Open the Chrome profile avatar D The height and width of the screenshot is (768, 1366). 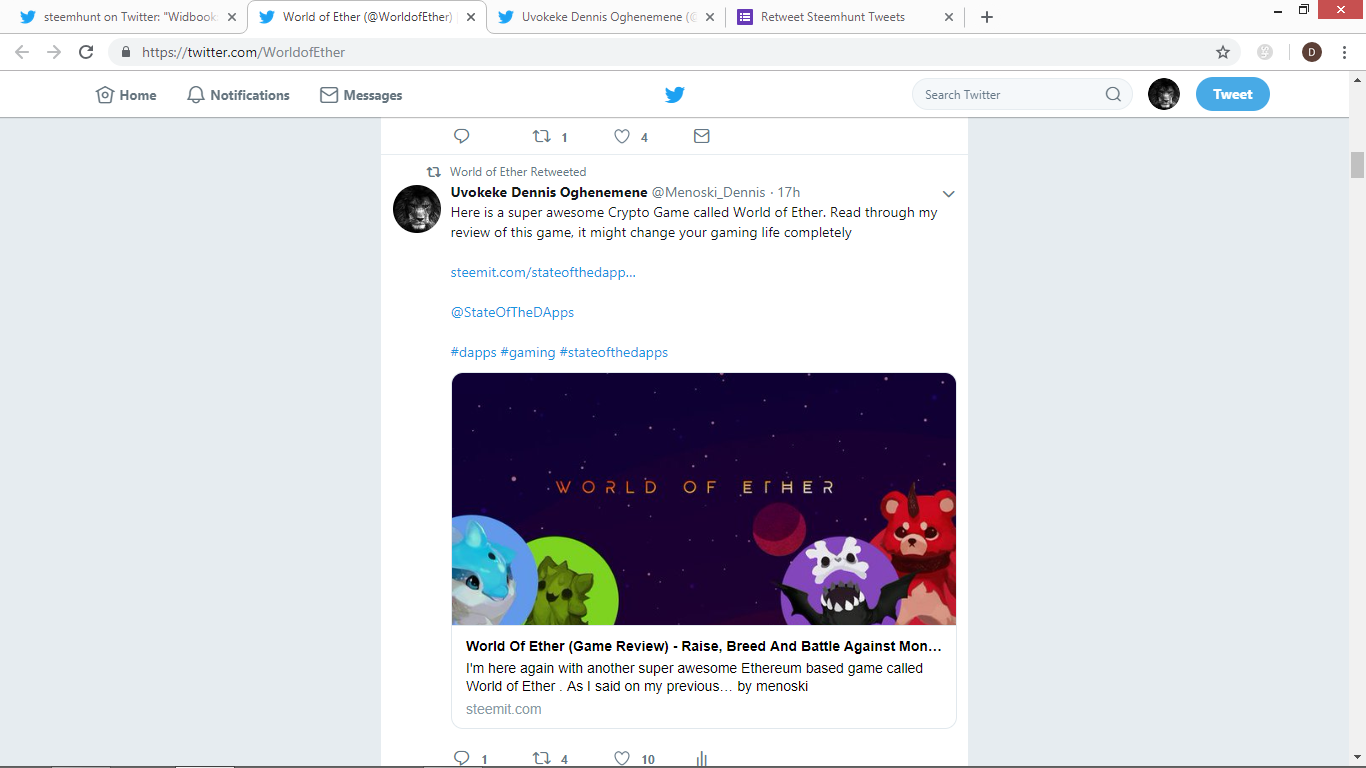pos(1312,52)
